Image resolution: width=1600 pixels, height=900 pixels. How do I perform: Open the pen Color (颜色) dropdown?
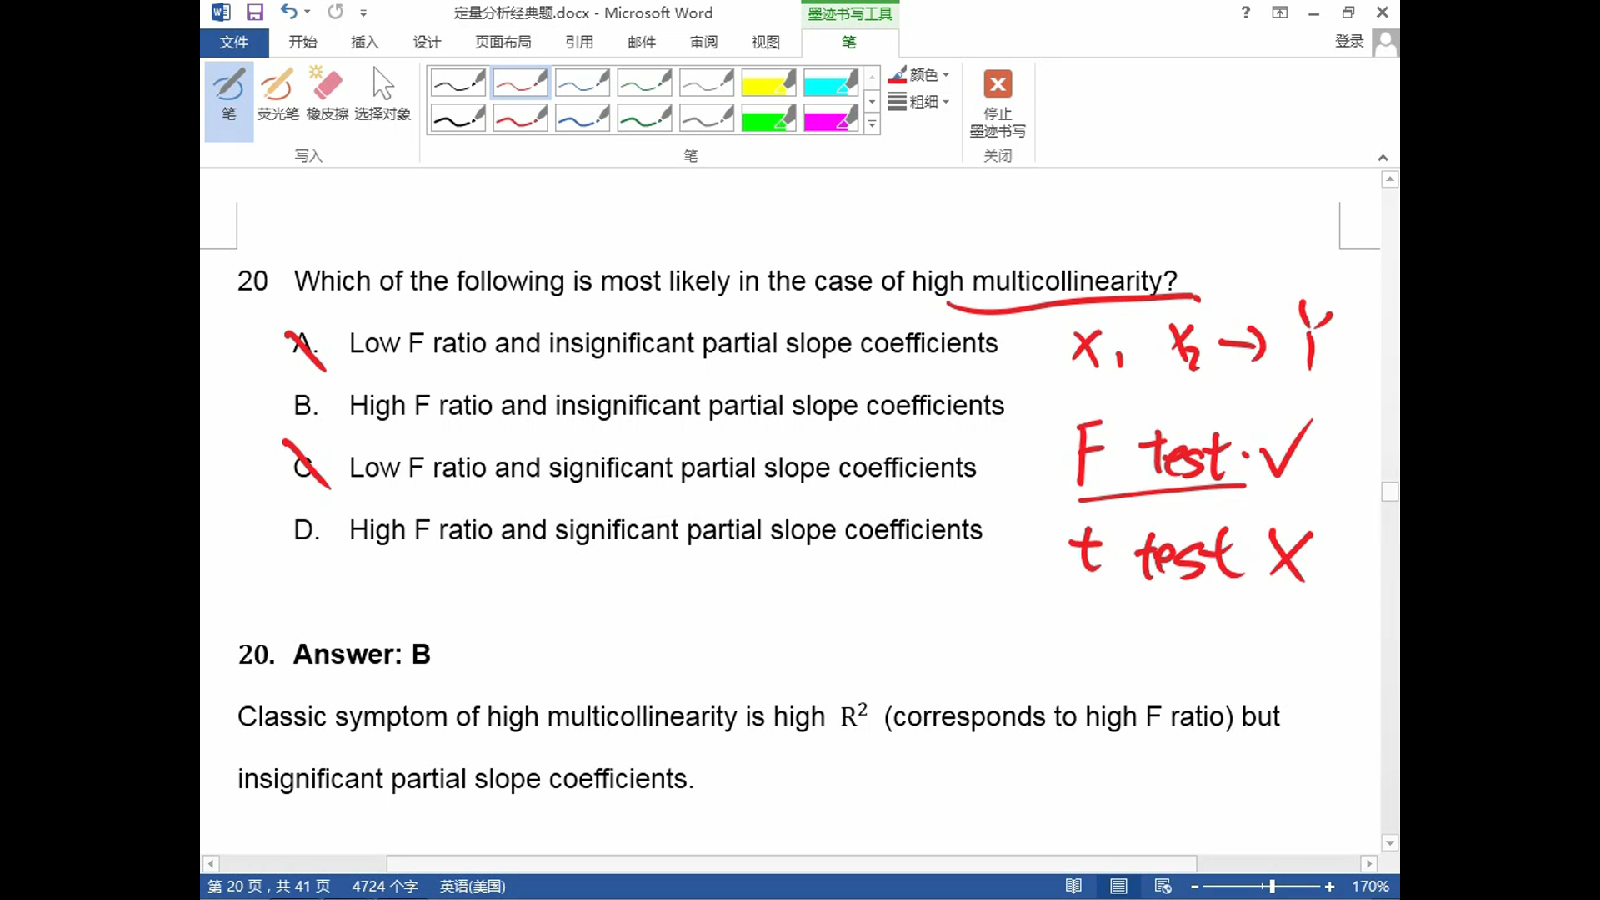[919, 75]
